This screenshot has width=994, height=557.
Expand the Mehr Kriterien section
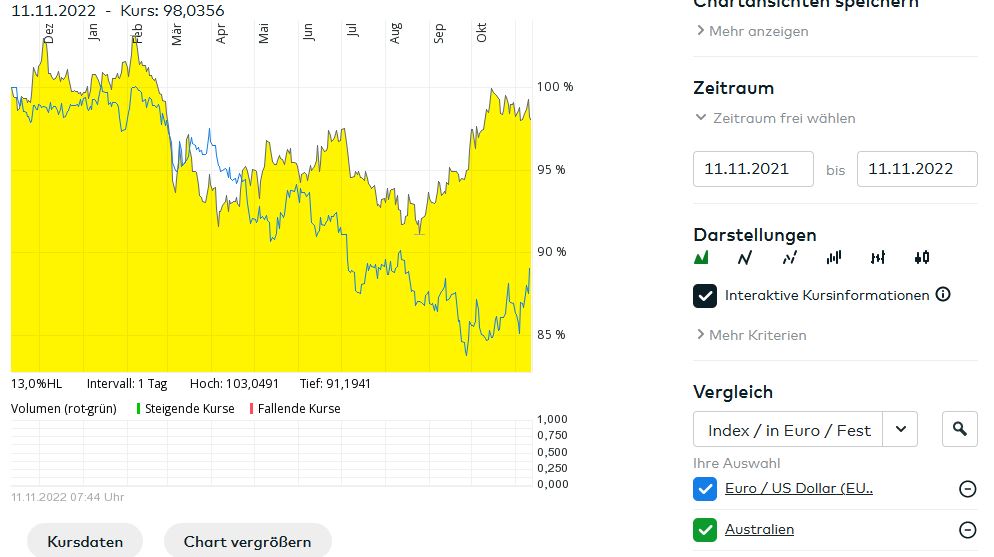(751, 335)
